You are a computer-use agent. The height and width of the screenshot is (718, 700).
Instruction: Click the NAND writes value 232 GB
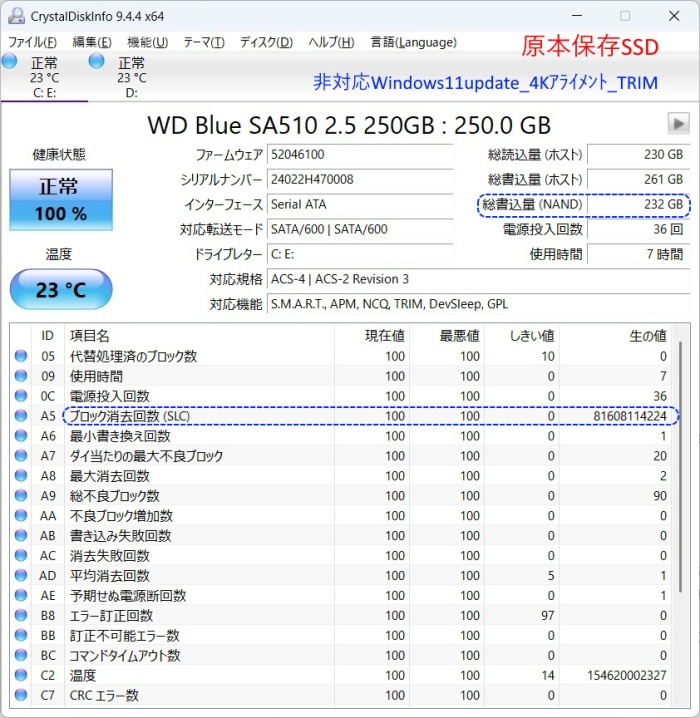coord(638,204)
